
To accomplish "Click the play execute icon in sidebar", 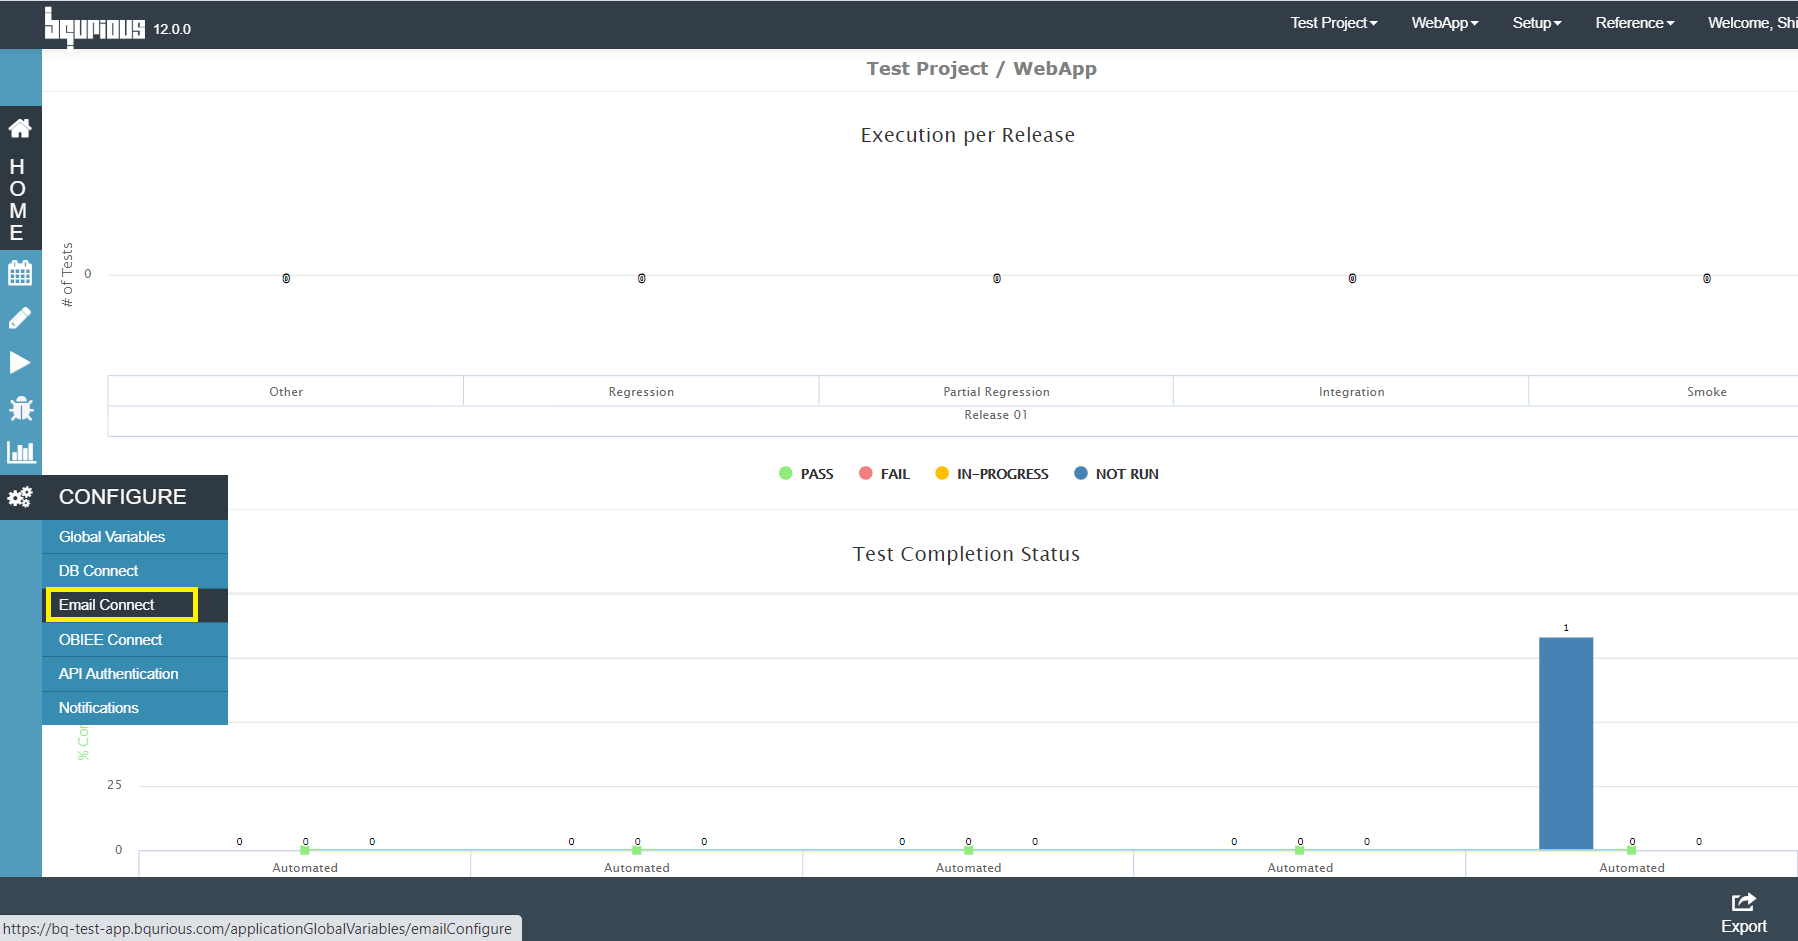I will tap(20, 362).
